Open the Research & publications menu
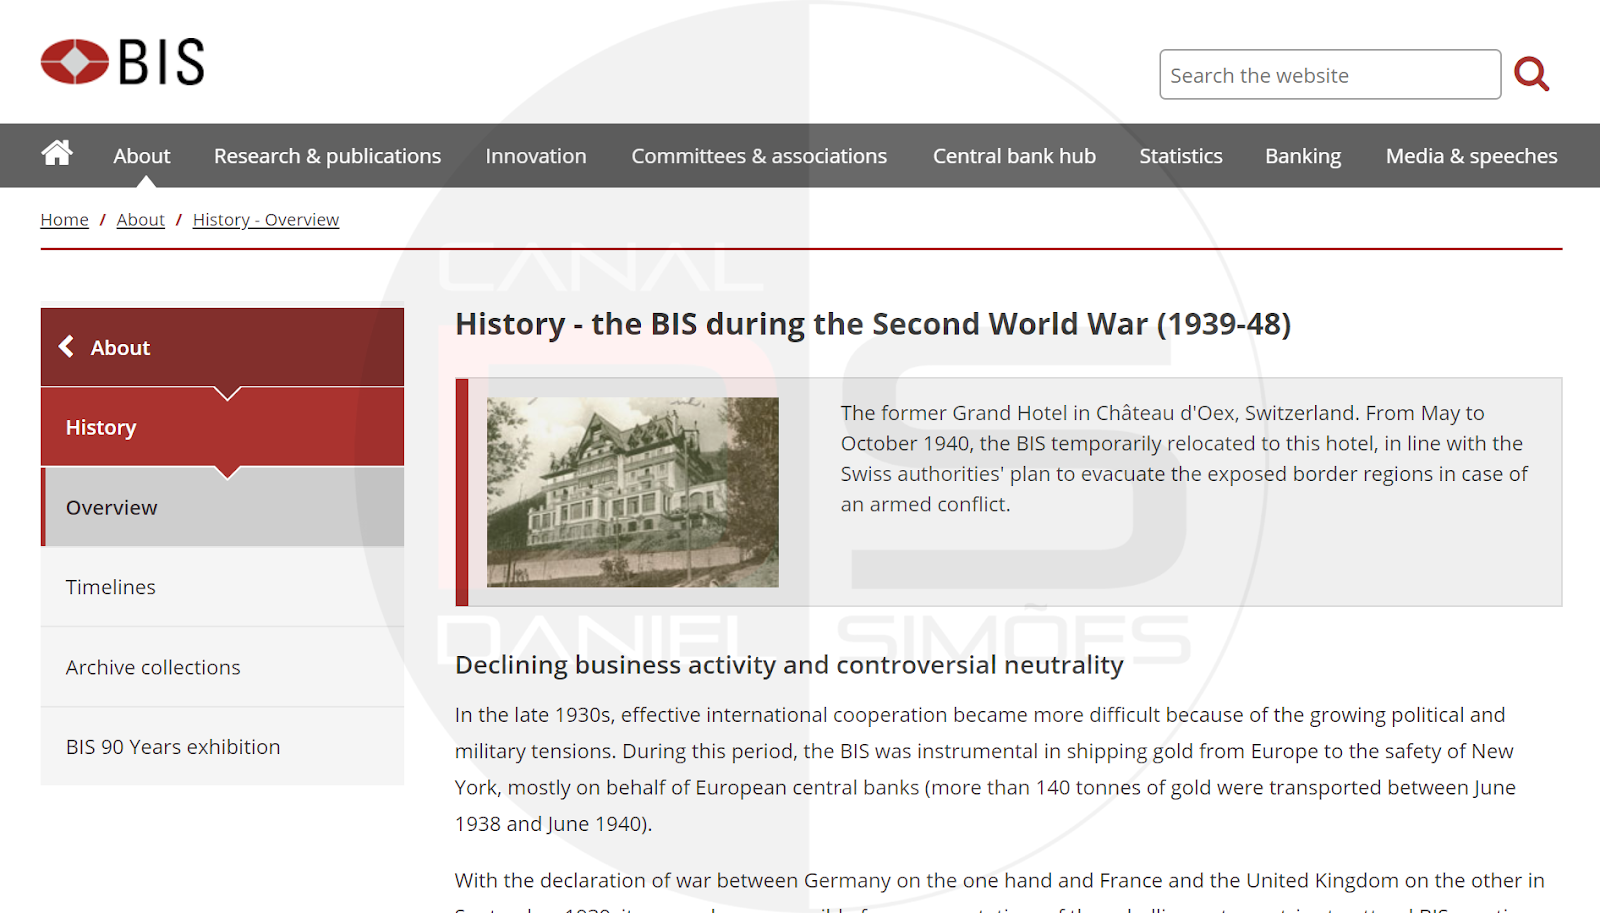The width and height of the screenshot is (1600, 913). pos(327,156)
